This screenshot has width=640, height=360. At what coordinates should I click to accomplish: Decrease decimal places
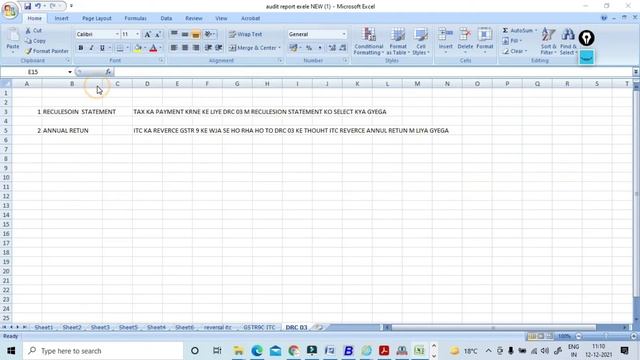(343, 48)
